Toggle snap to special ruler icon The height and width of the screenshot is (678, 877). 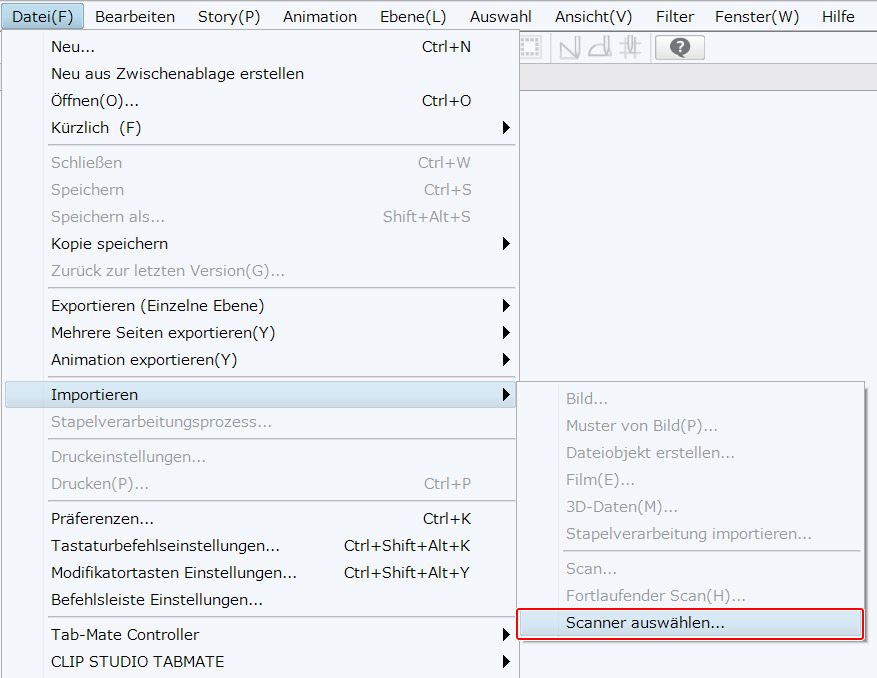600,48
